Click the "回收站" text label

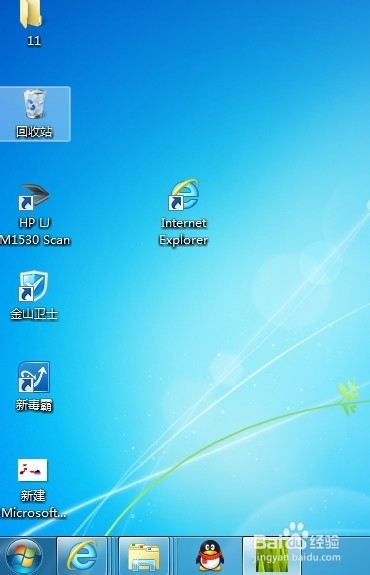[x=34, y=131]
